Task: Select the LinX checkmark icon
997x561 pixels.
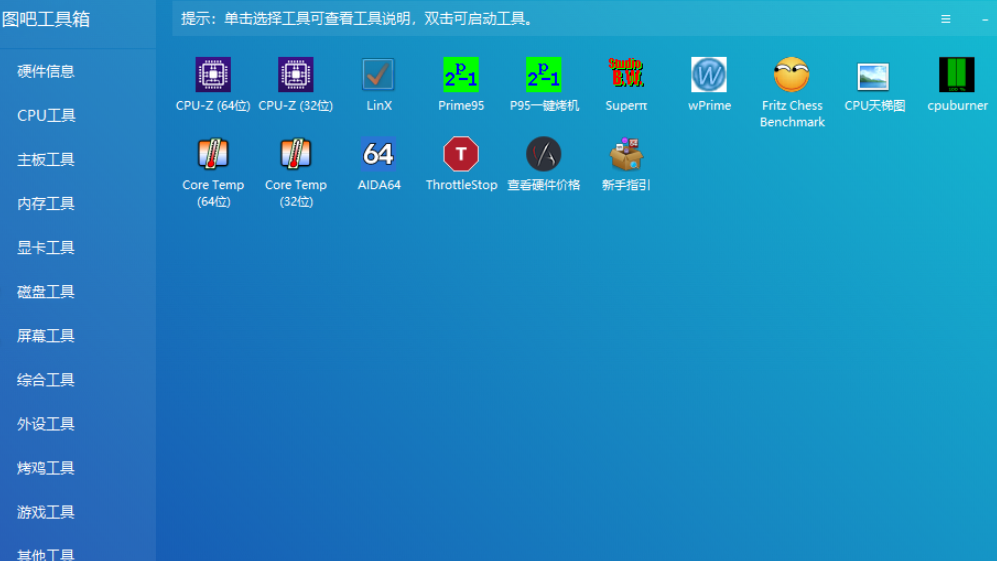Action: (x=378, y=74)
